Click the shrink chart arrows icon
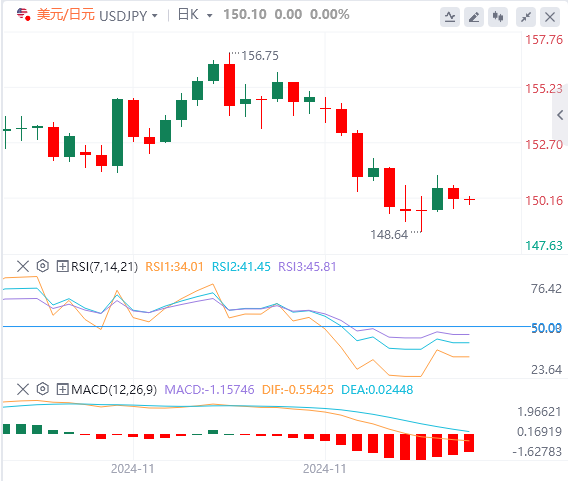The image size is (568, 481). click(x=526, y=17)
